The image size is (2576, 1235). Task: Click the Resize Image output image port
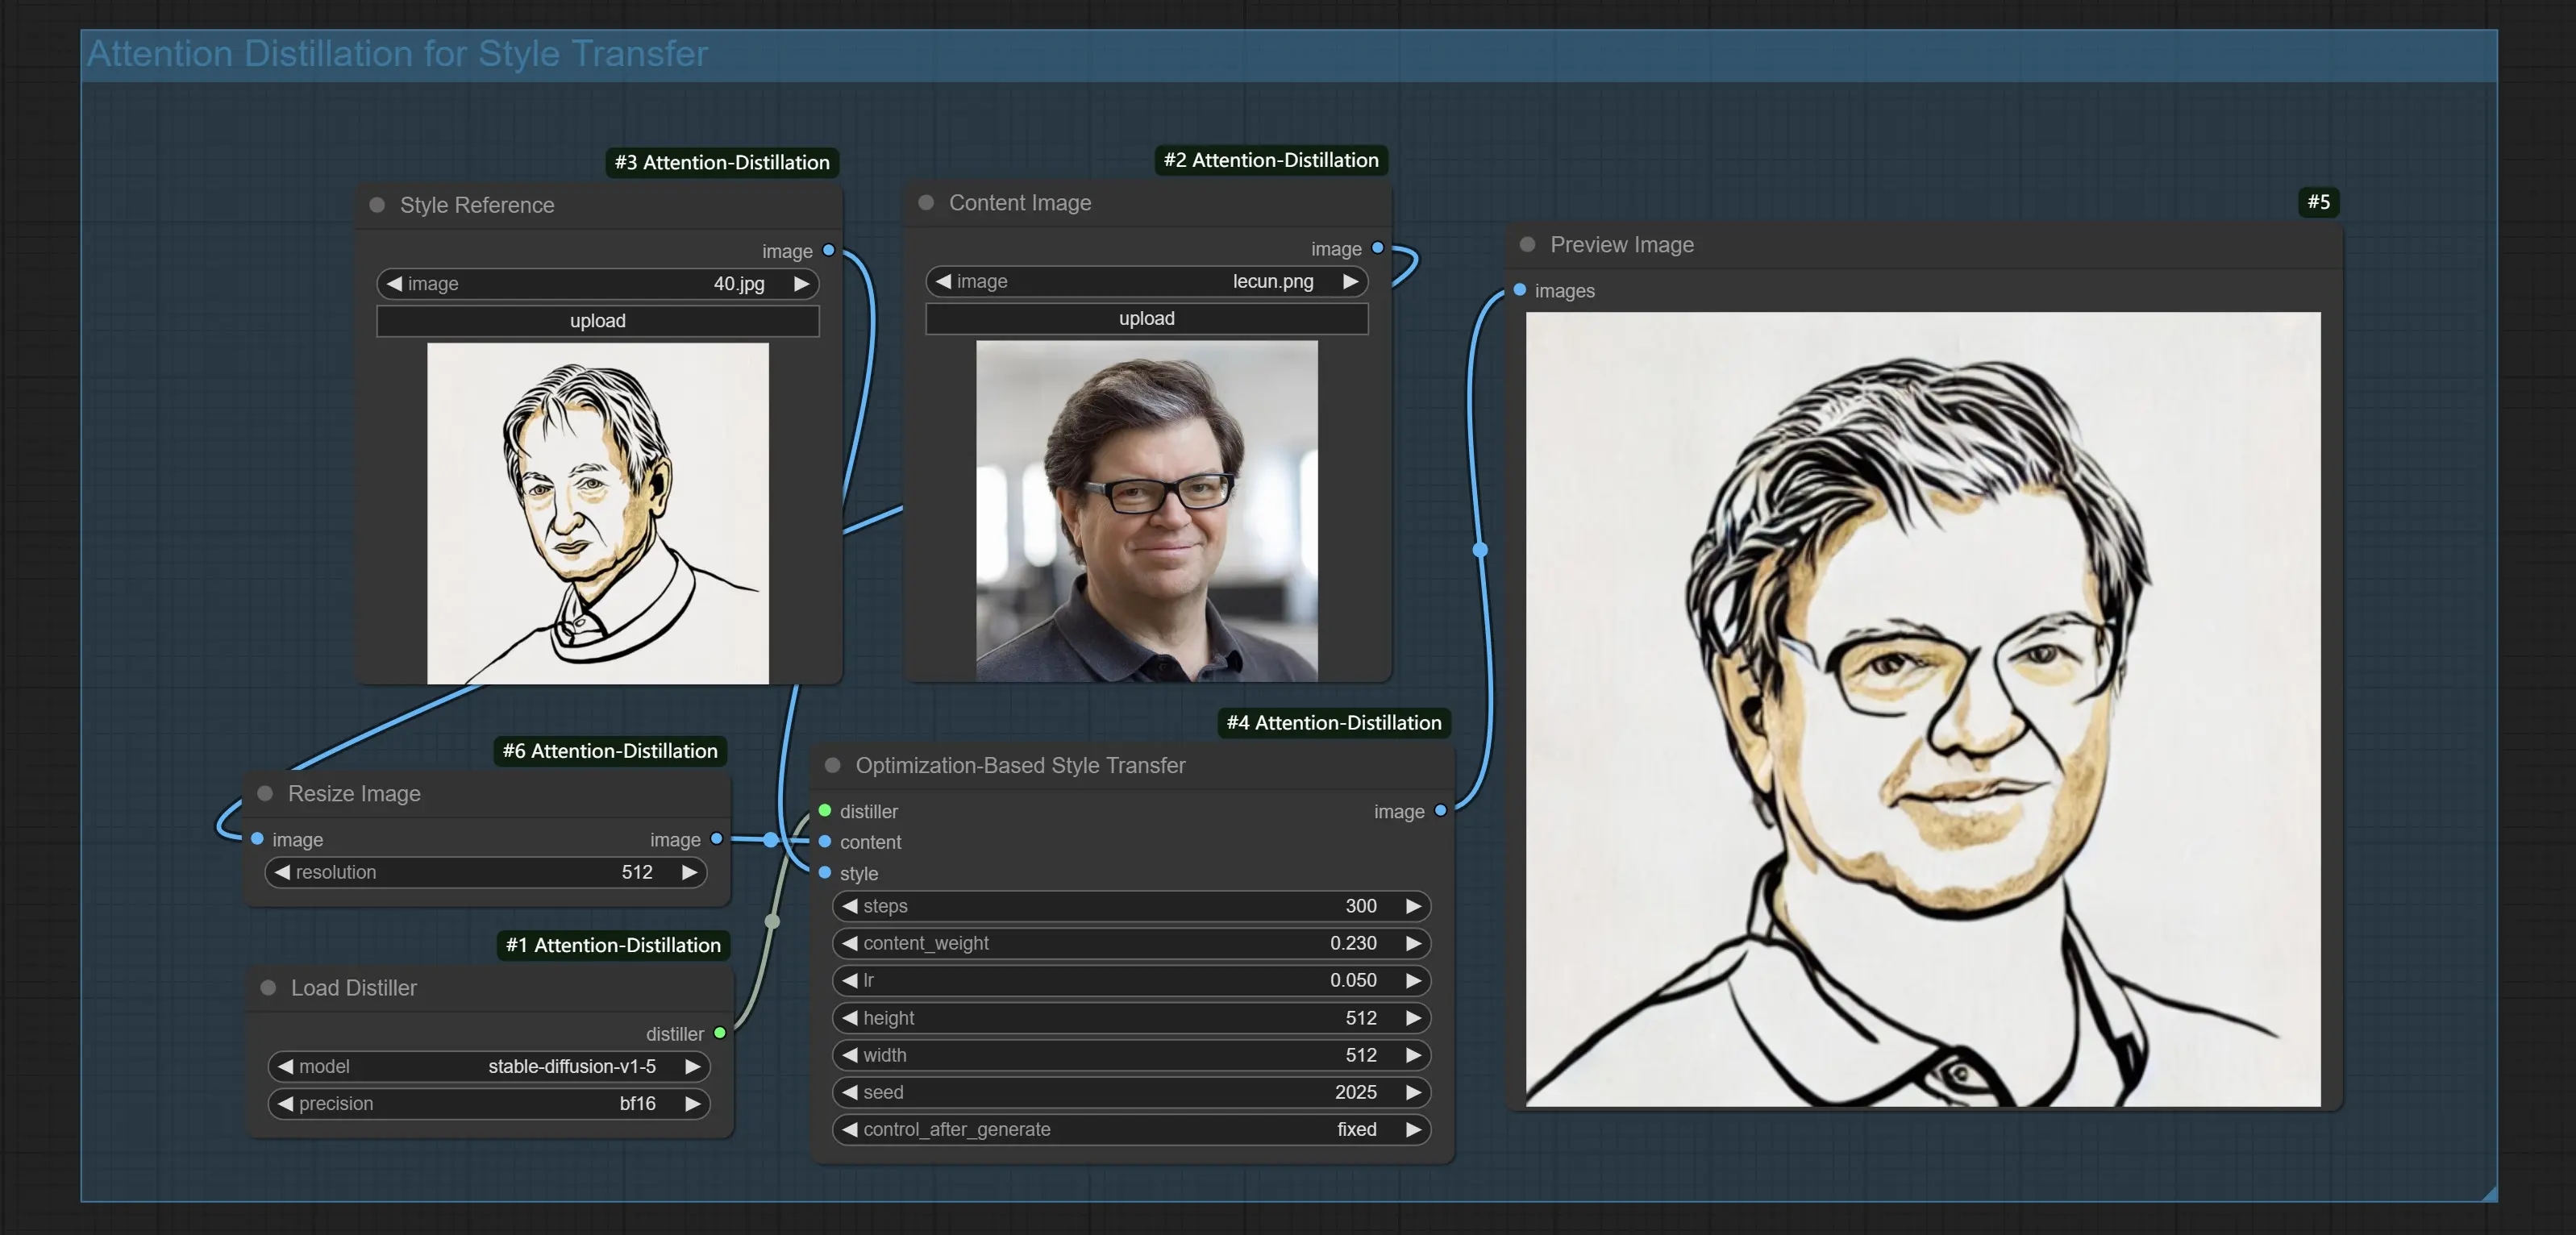pos(716,839)
